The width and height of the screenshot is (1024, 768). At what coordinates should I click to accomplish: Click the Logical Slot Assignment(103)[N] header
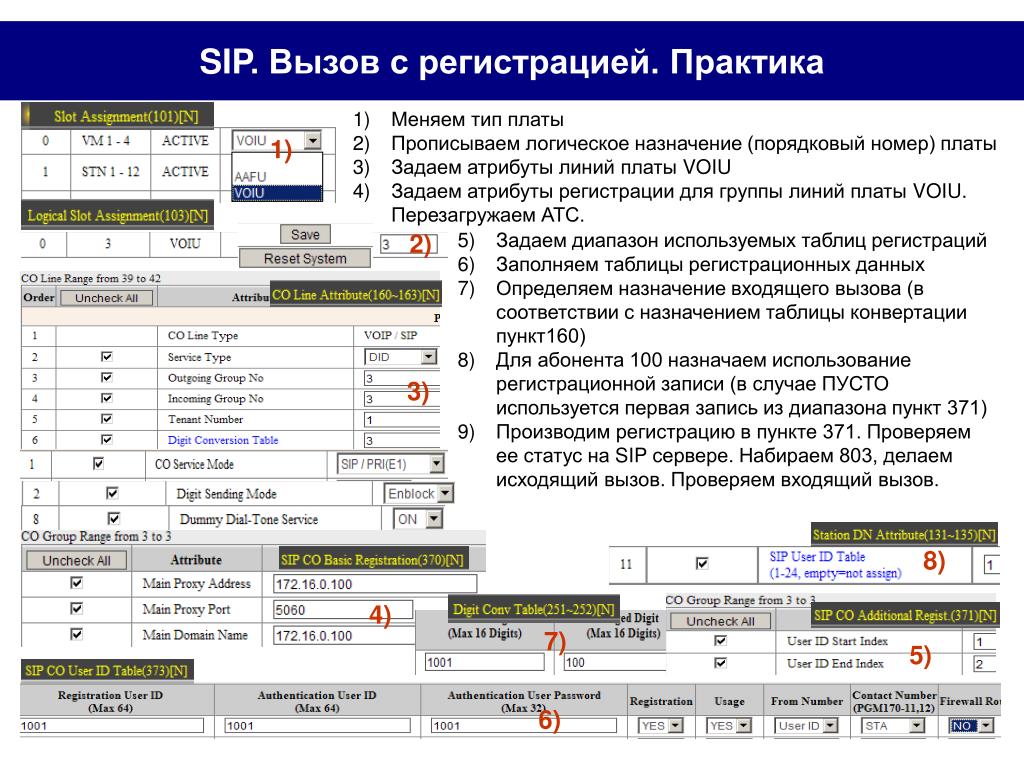118,216
